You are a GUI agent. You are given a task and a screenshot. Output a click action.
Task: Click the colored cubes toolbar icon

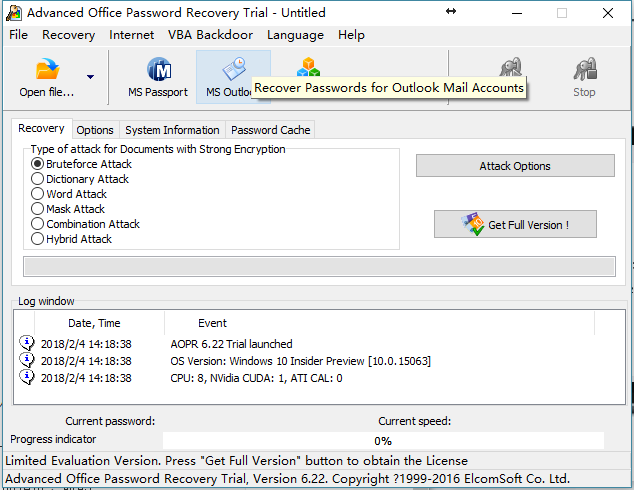point(309,67)
